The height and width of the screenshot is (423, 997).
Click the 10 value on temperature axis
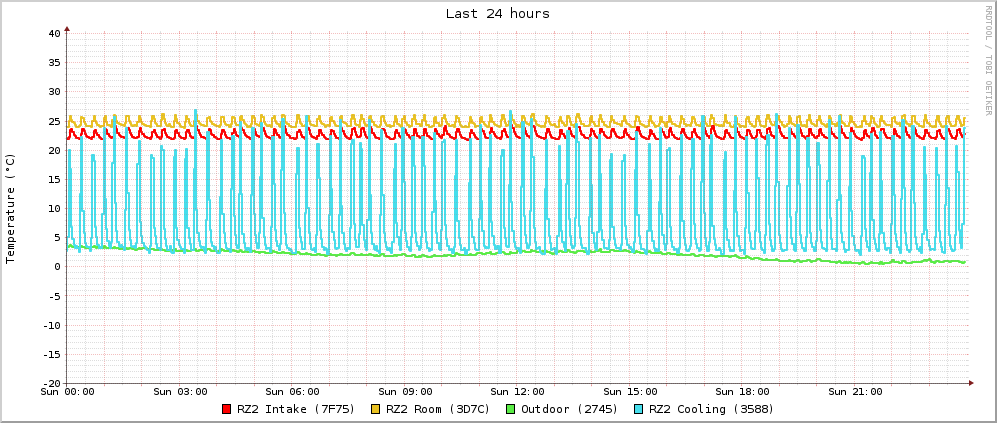[54, 208]
